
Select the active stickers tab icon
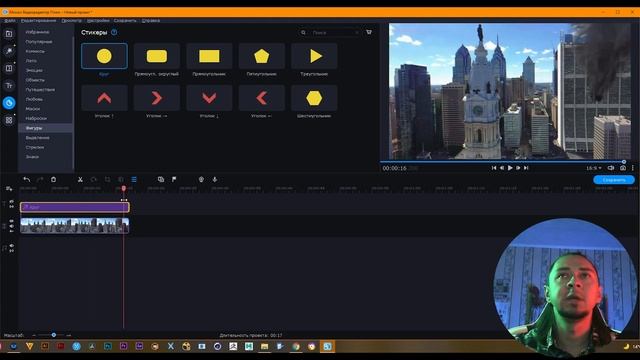coord(9,103)
